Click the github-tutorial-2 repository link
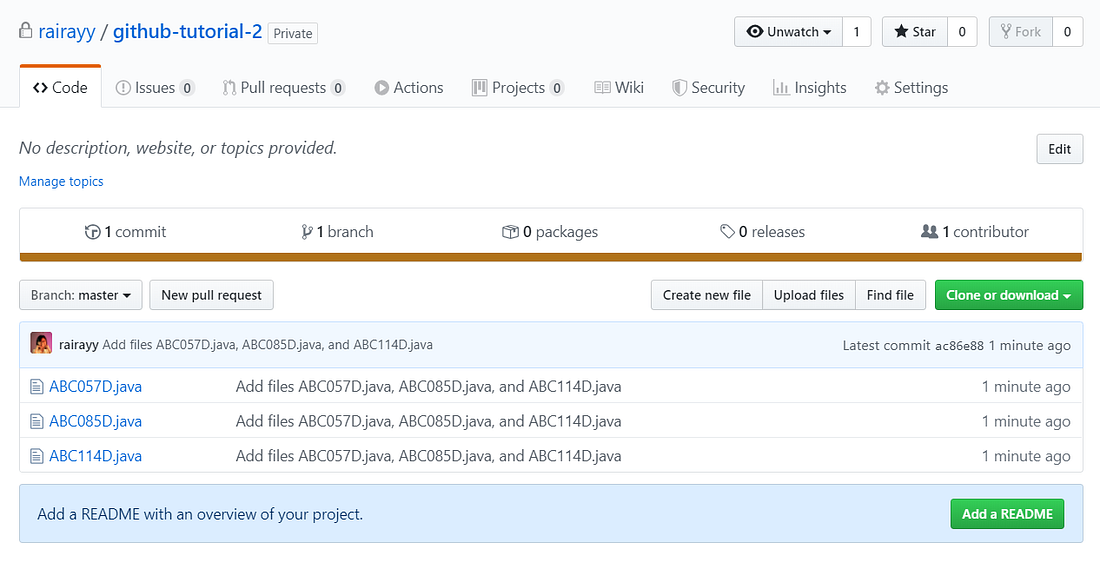This screenshot has height=562, width=1100. 187,32
